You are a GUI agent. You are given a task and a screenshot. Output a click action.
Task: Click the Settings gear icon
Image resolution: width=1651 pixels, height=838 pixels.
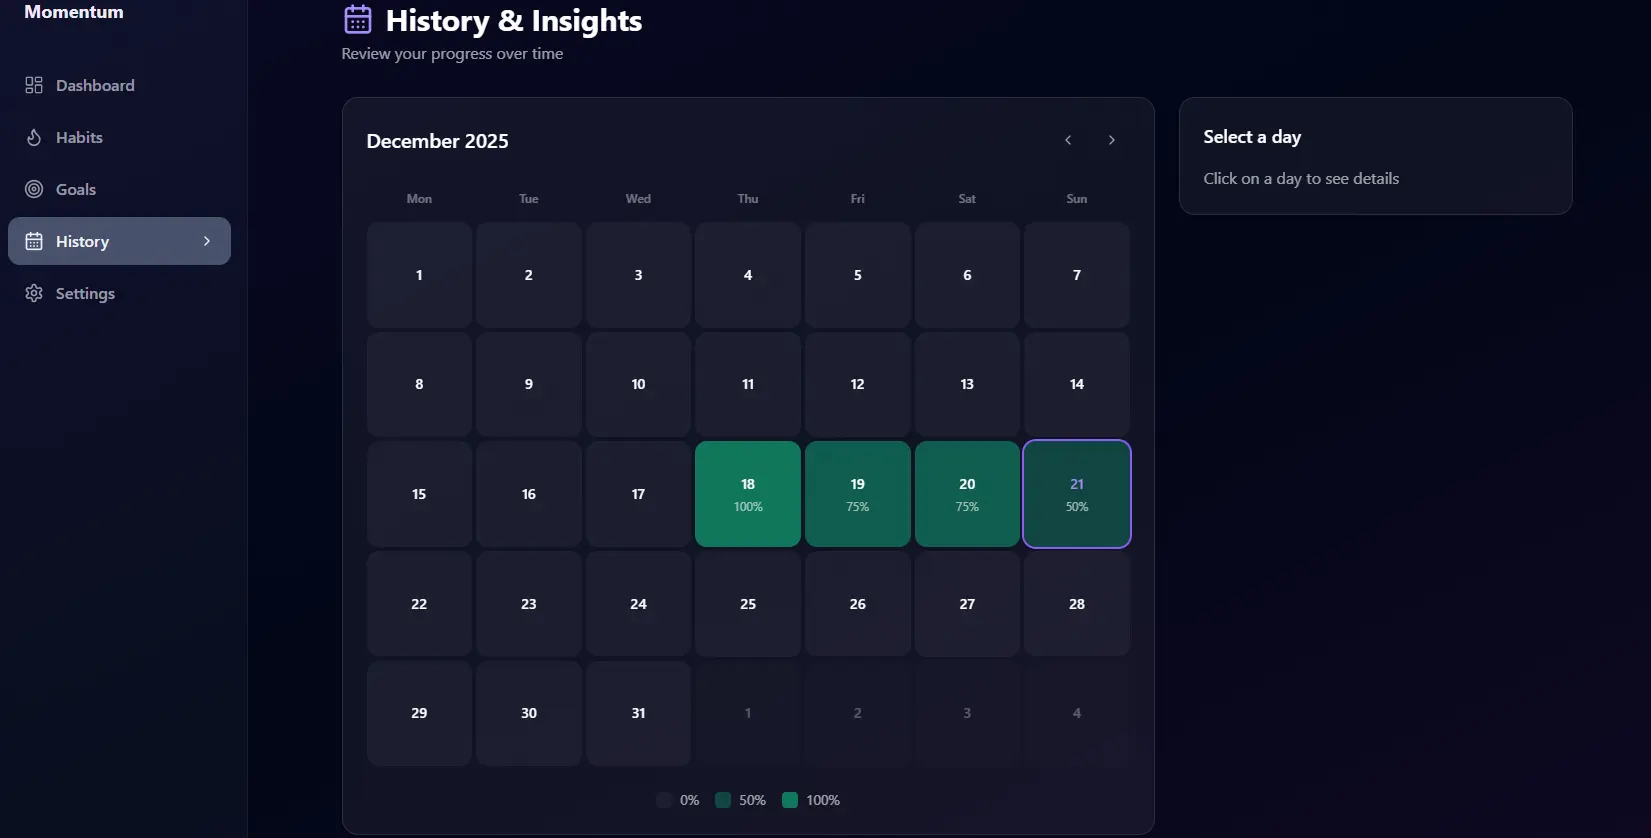[x=34, y=293]
